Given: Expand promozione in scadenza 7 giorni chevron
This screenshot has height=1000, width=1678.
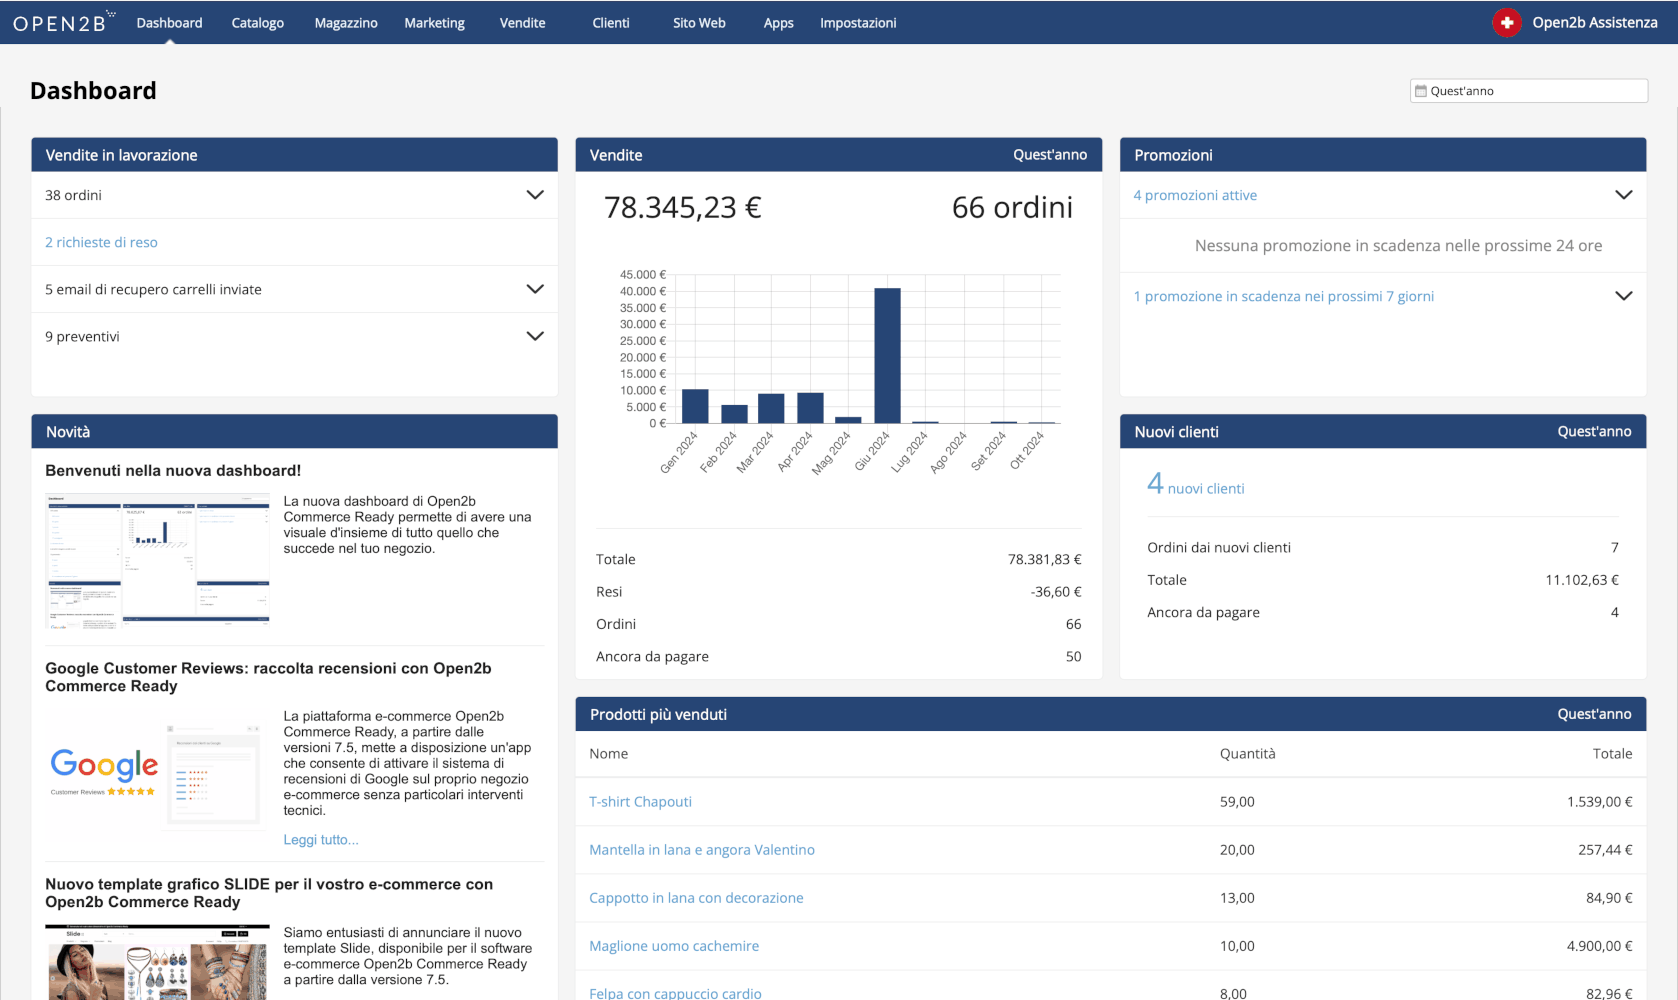Looking at the screenshot, I should (x=1623, y=296).
